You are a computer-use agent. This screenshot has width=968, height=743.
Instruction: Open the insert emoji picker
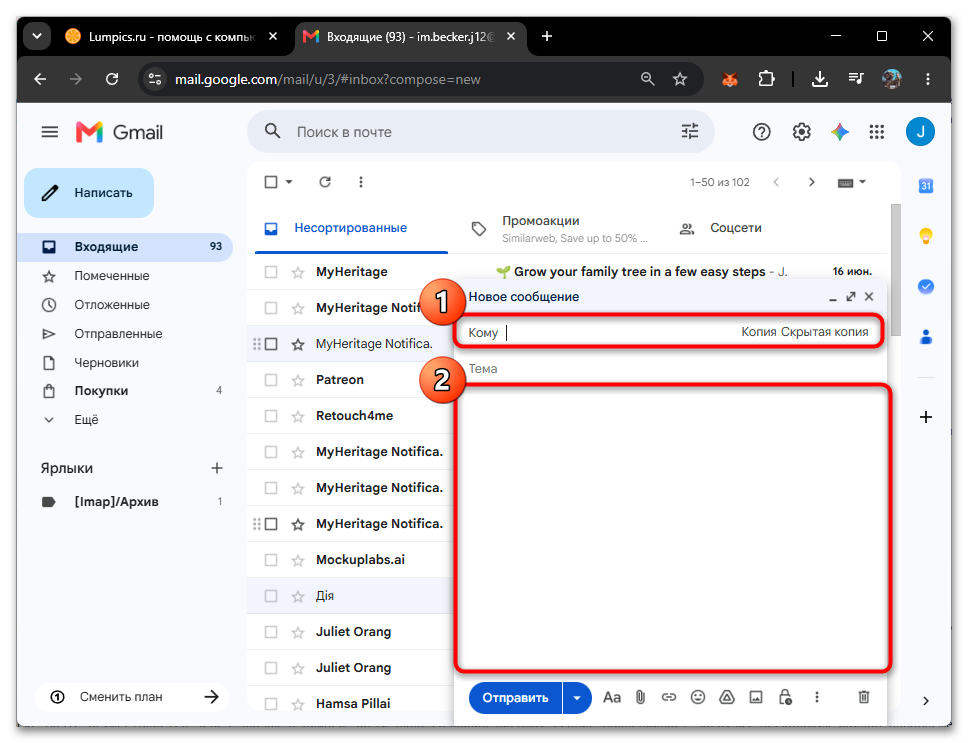point(698,697)
